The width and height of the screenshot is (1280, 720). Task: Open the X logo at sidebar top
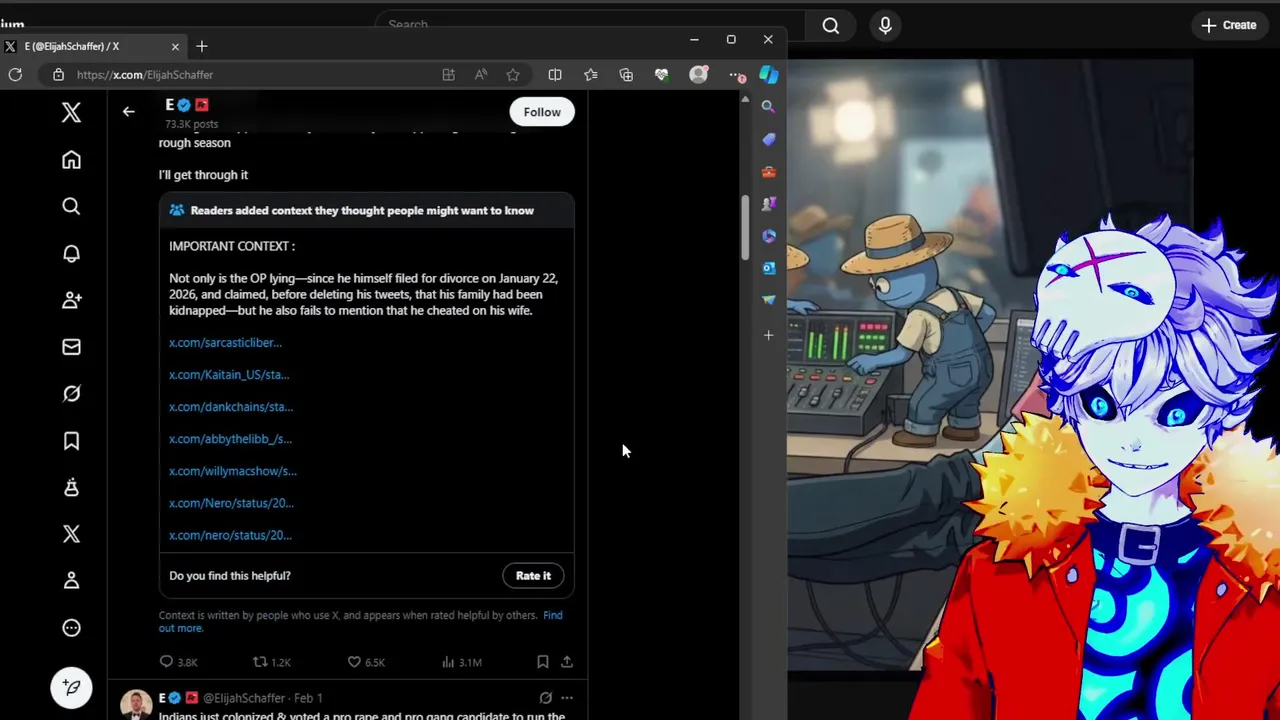click(71, 112)
